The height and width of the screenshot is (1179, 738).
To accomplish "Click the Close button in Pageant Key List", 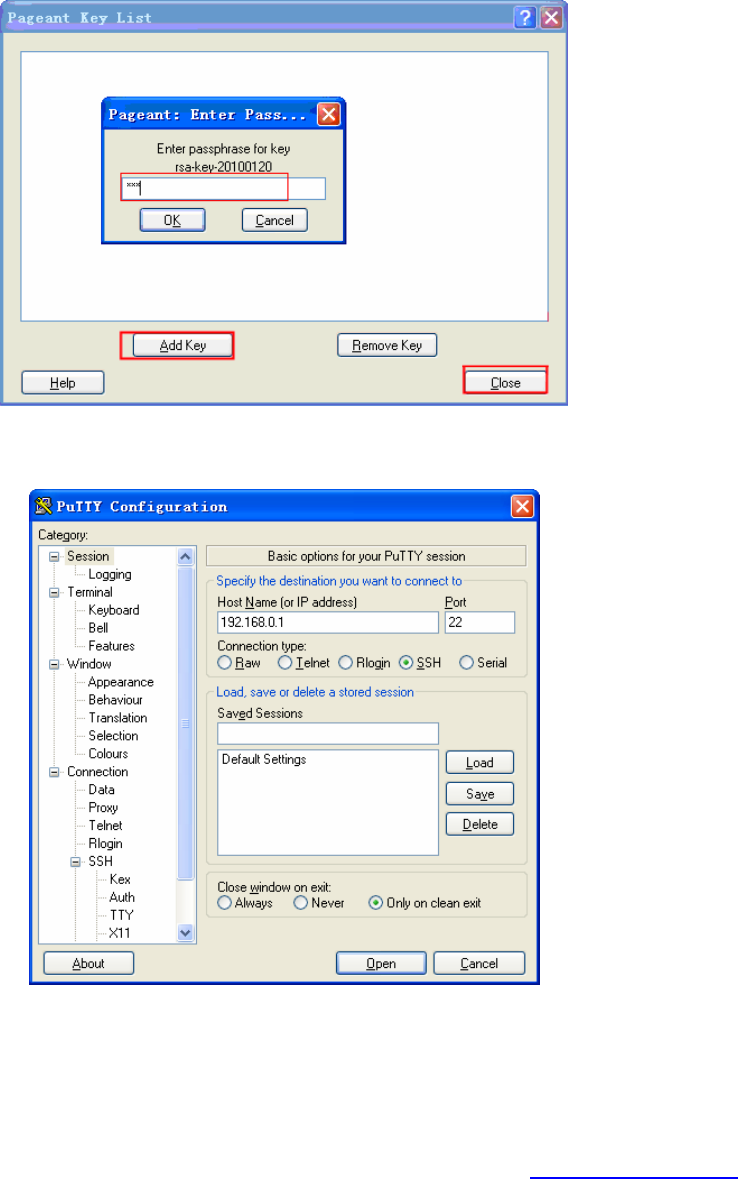I will [506, 383].
